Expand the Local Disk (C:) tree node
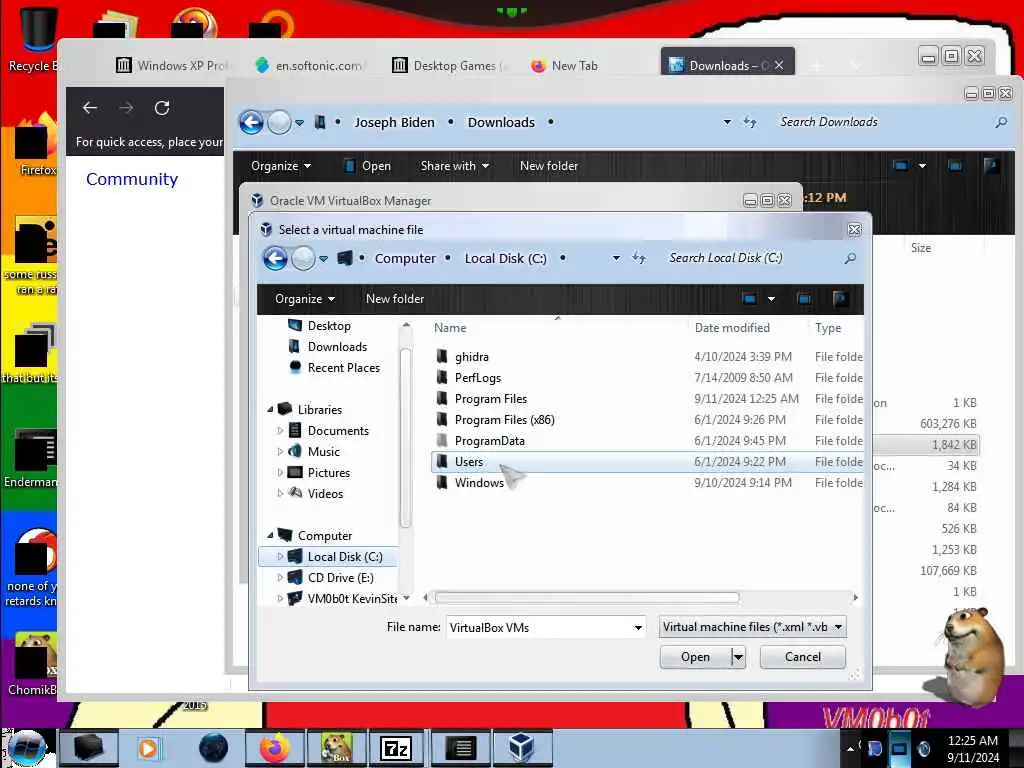Image resolution: width=1024 pixels, height=768 pixels. (x=280, y=556)
